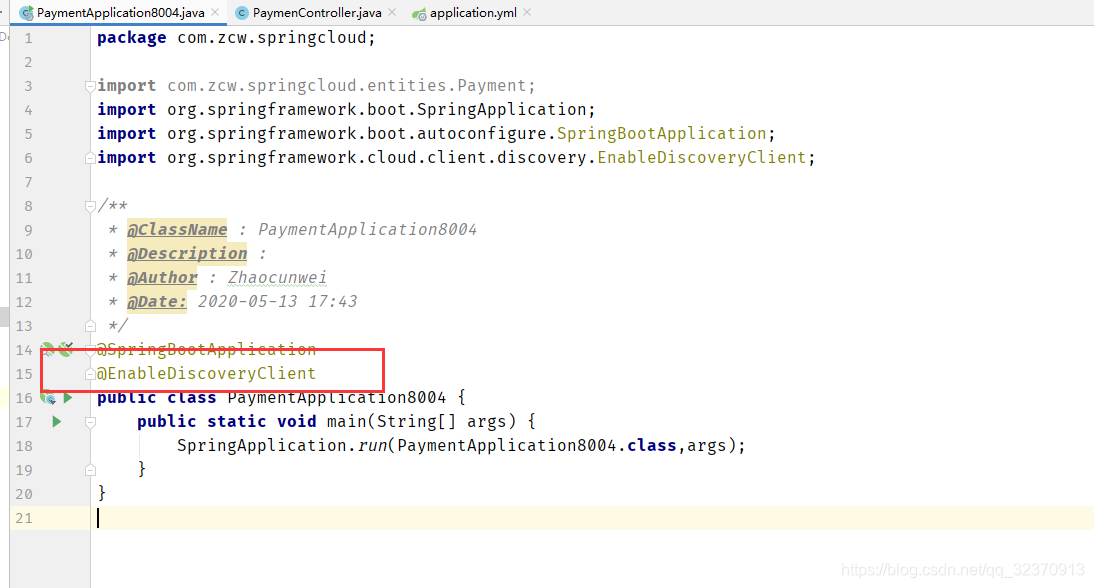The width and height of the screenshot is (1094, 588).
Task: Click the comment fold end marker on line 13
Action: click(x=90, y=326)
